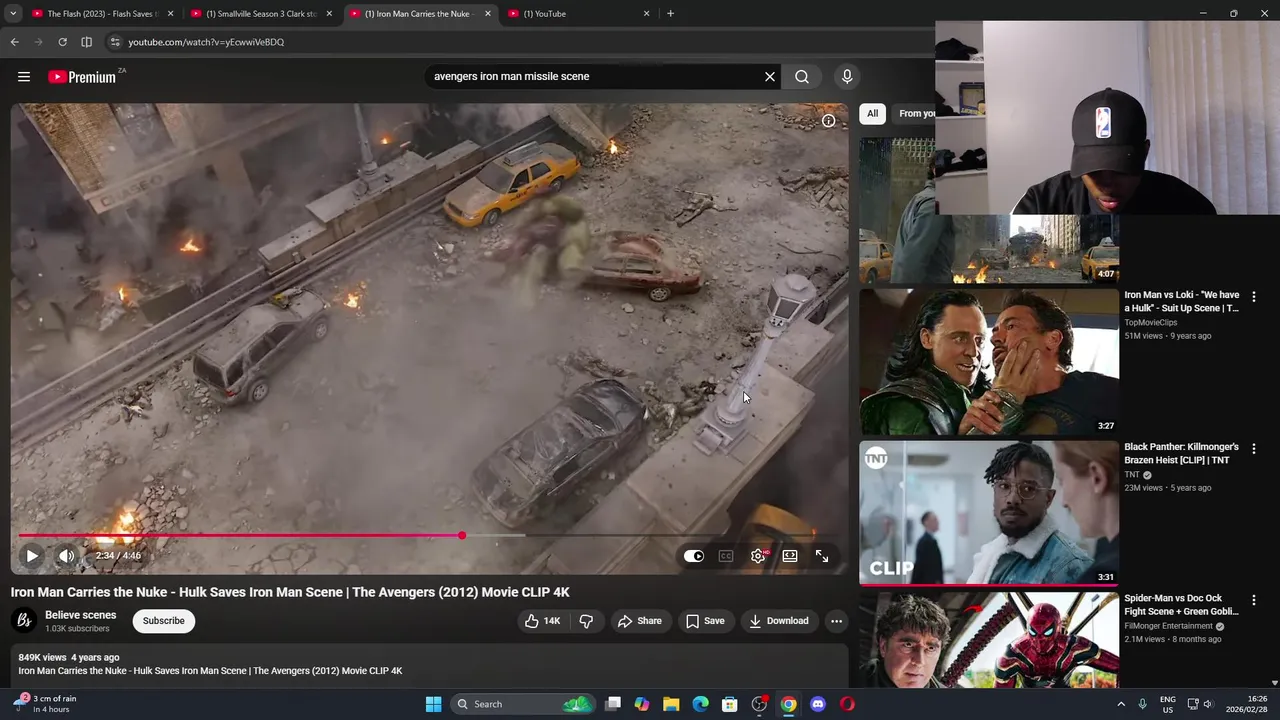Select the 'All' filter chip

click(872, 113)
